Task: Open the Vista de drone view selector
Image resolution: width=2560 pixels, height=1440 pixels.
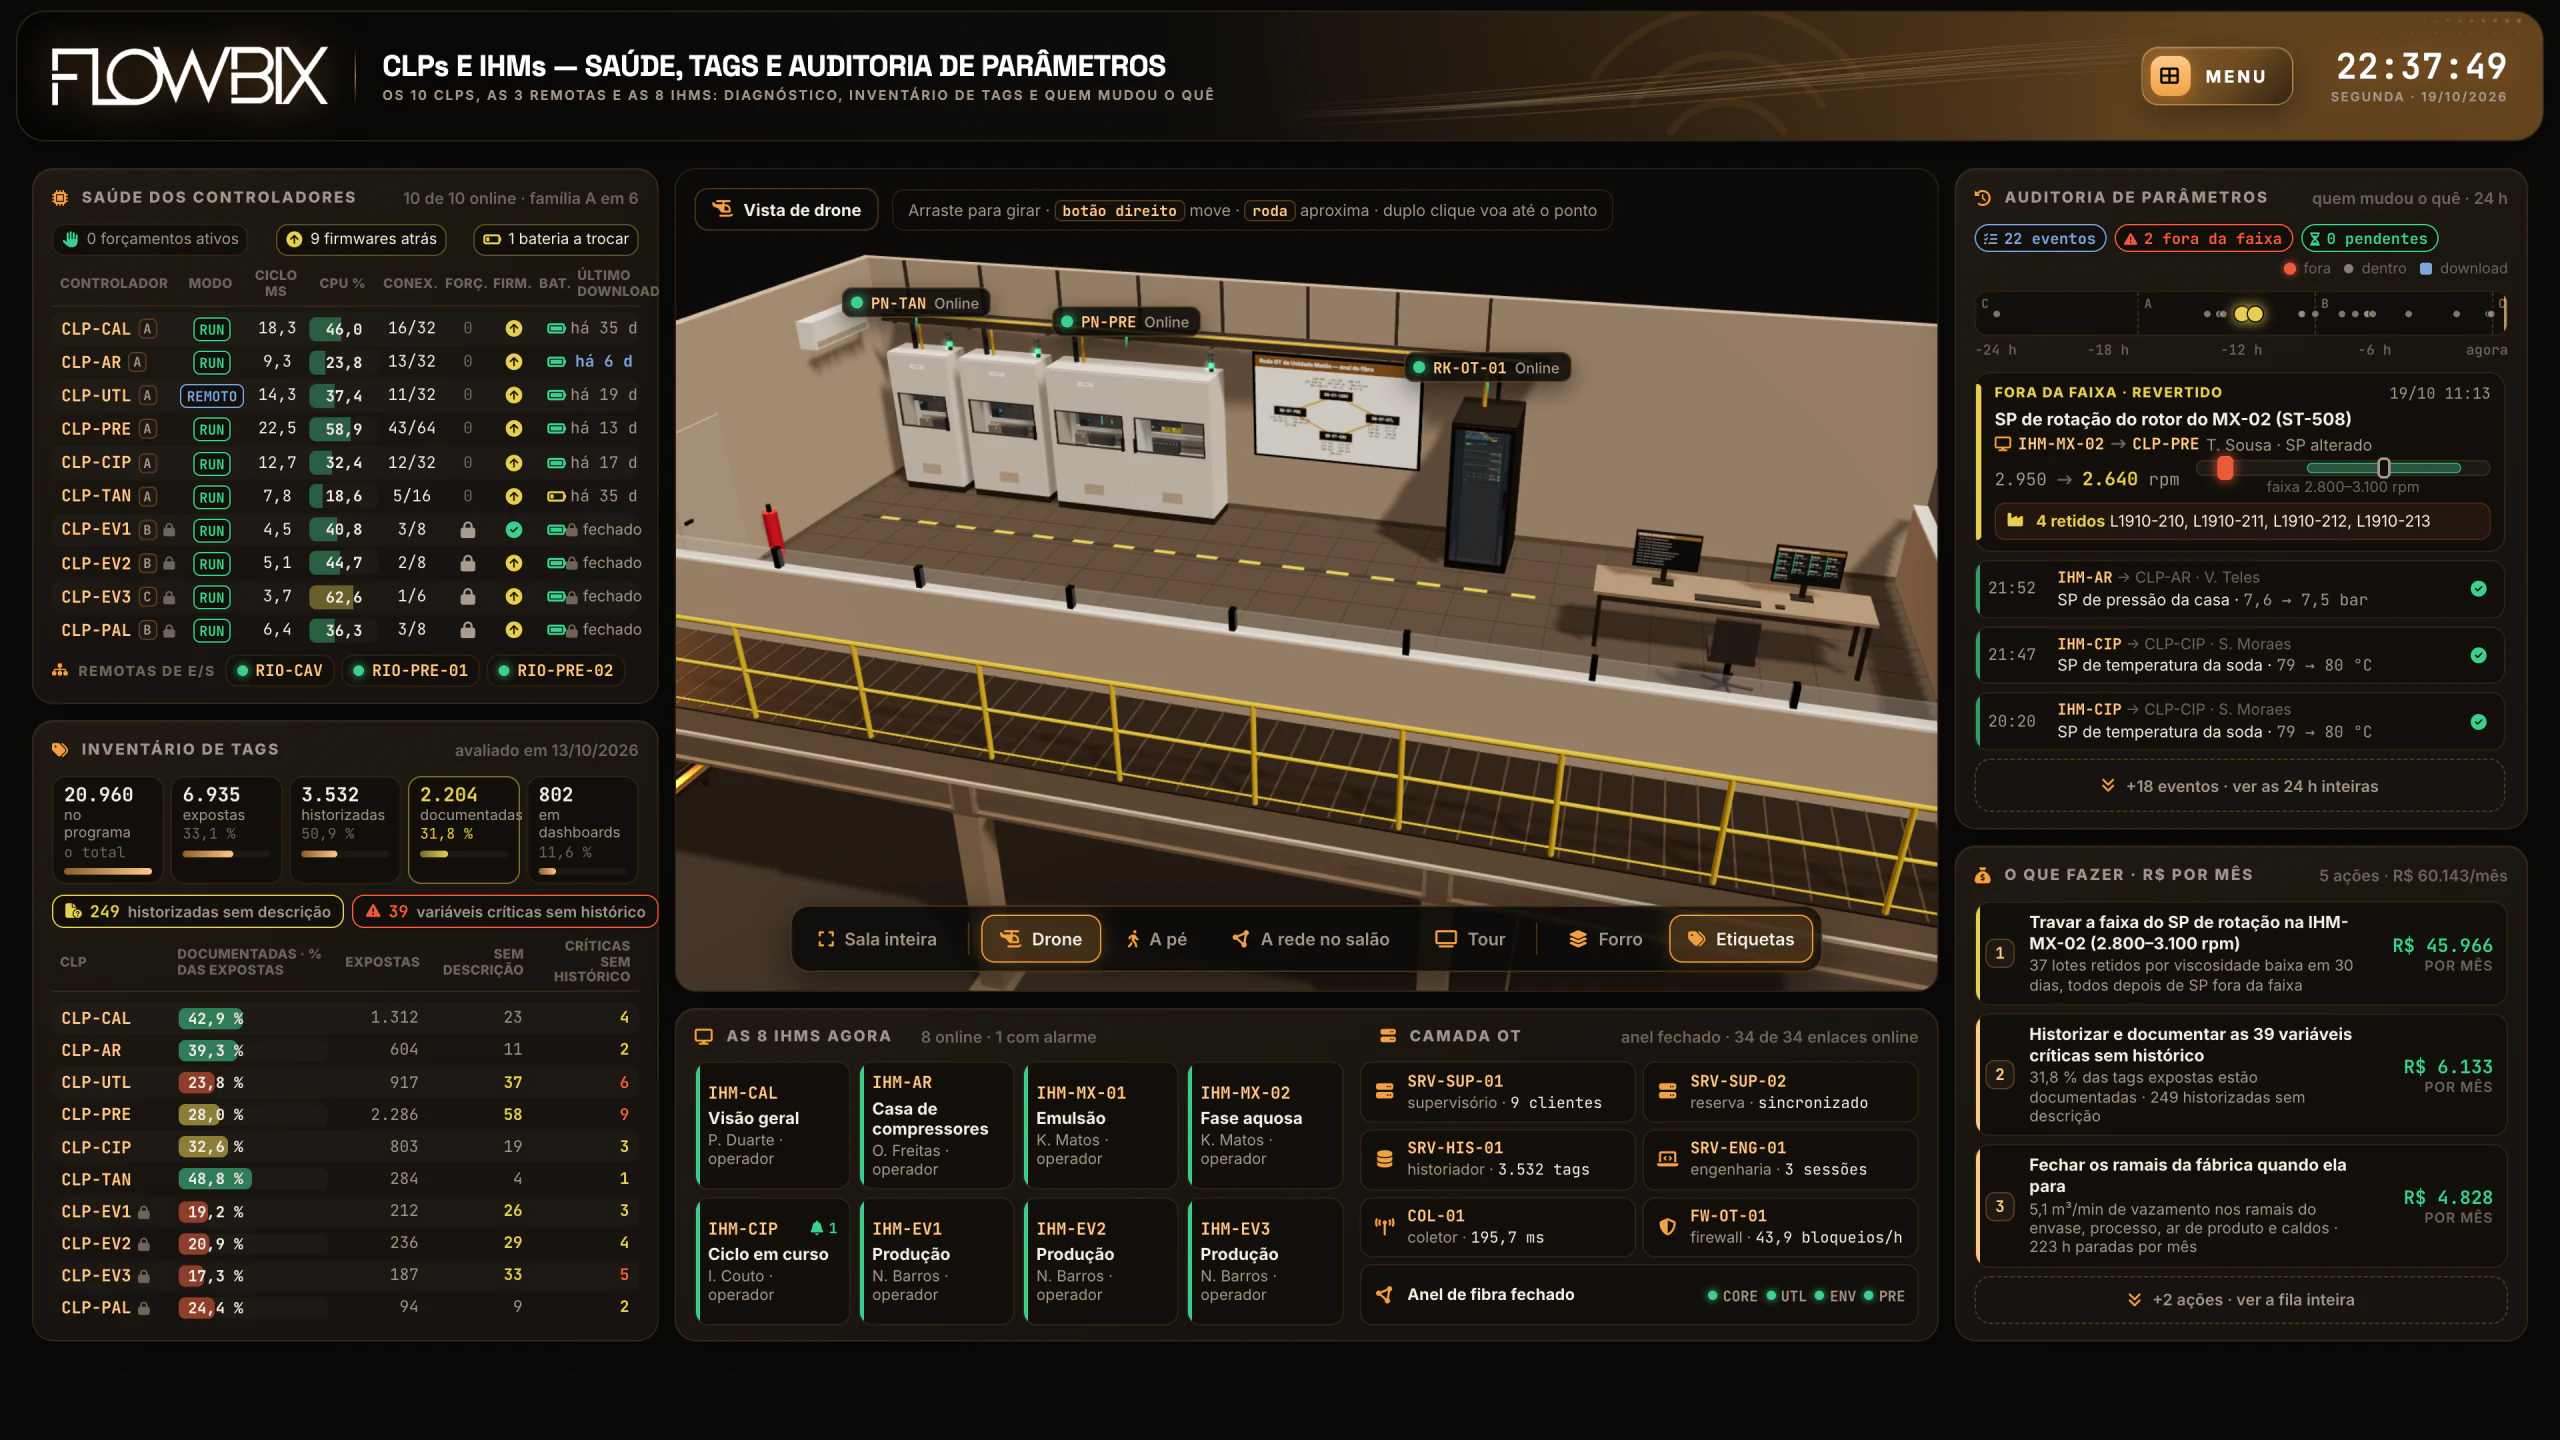Action: (x=787, y=210)
